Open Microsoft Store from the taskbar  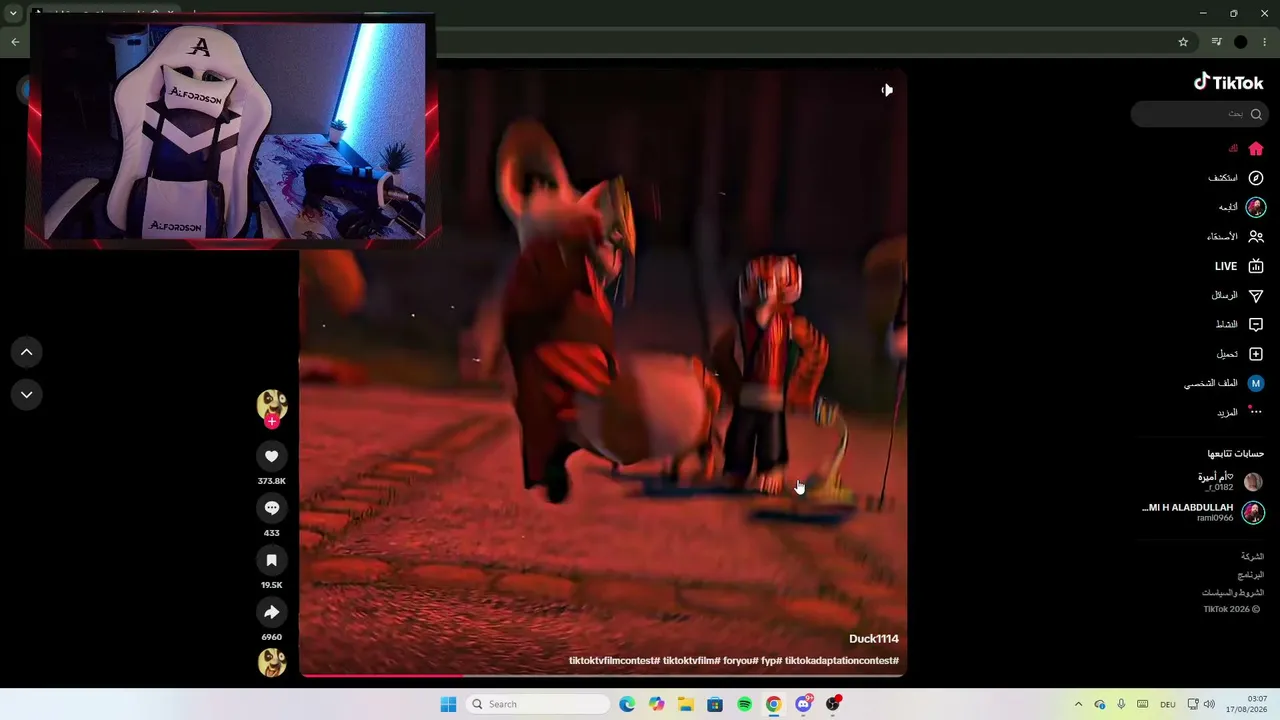[715, 704]
